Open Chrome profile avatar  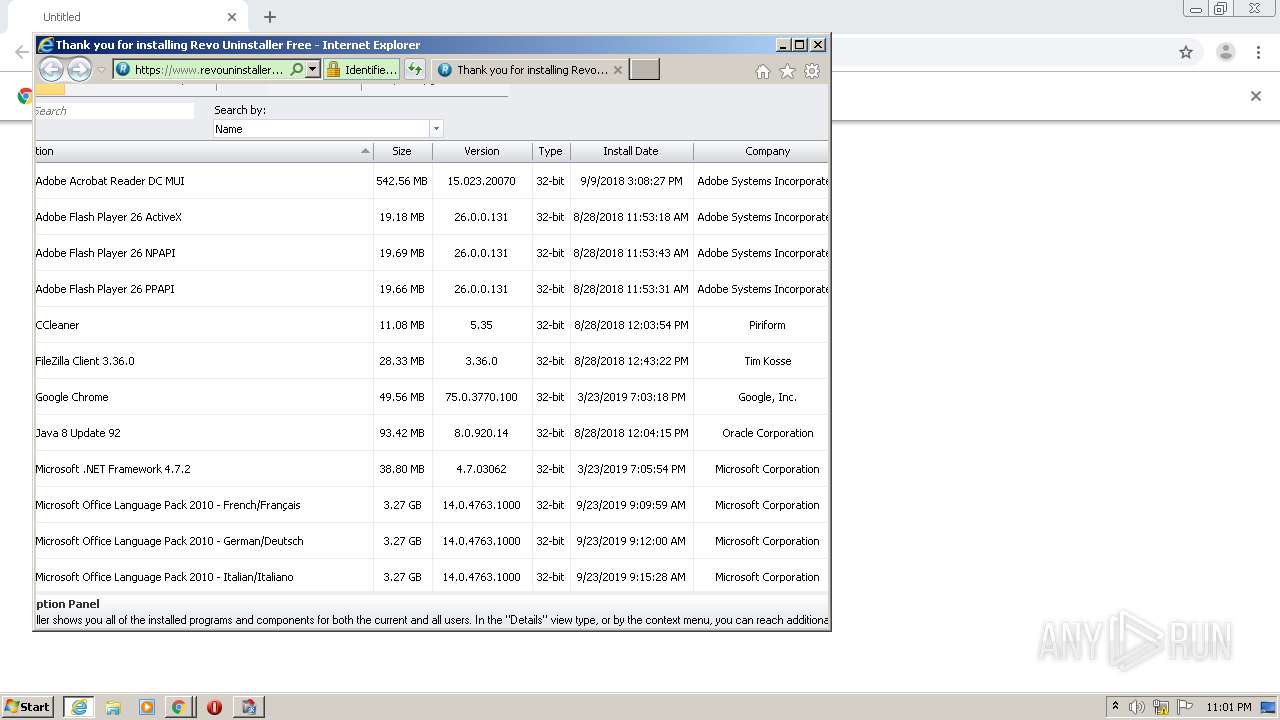click(x=1225, y=52)
